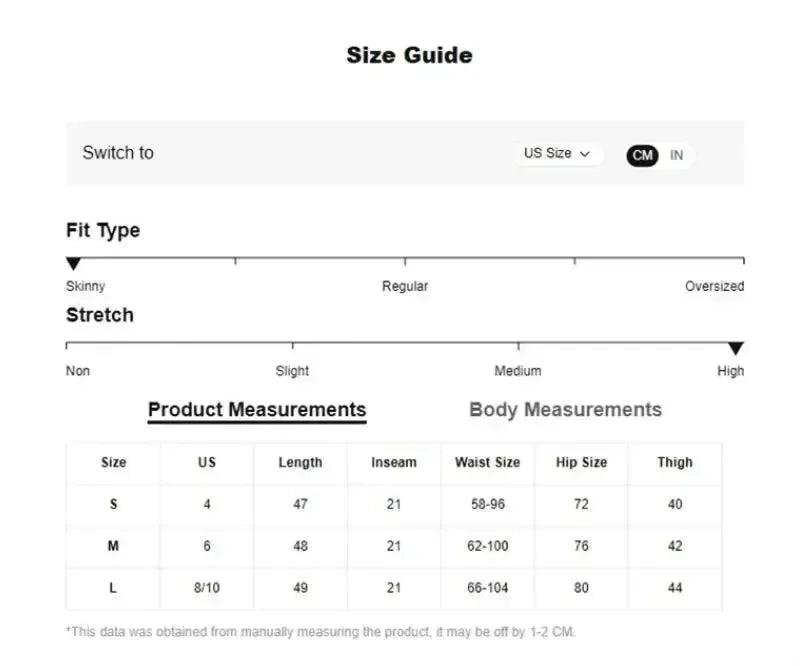This screenshot has height=666, width=808.
Task: Select the size S row
Action: click(x=113, y=505)
